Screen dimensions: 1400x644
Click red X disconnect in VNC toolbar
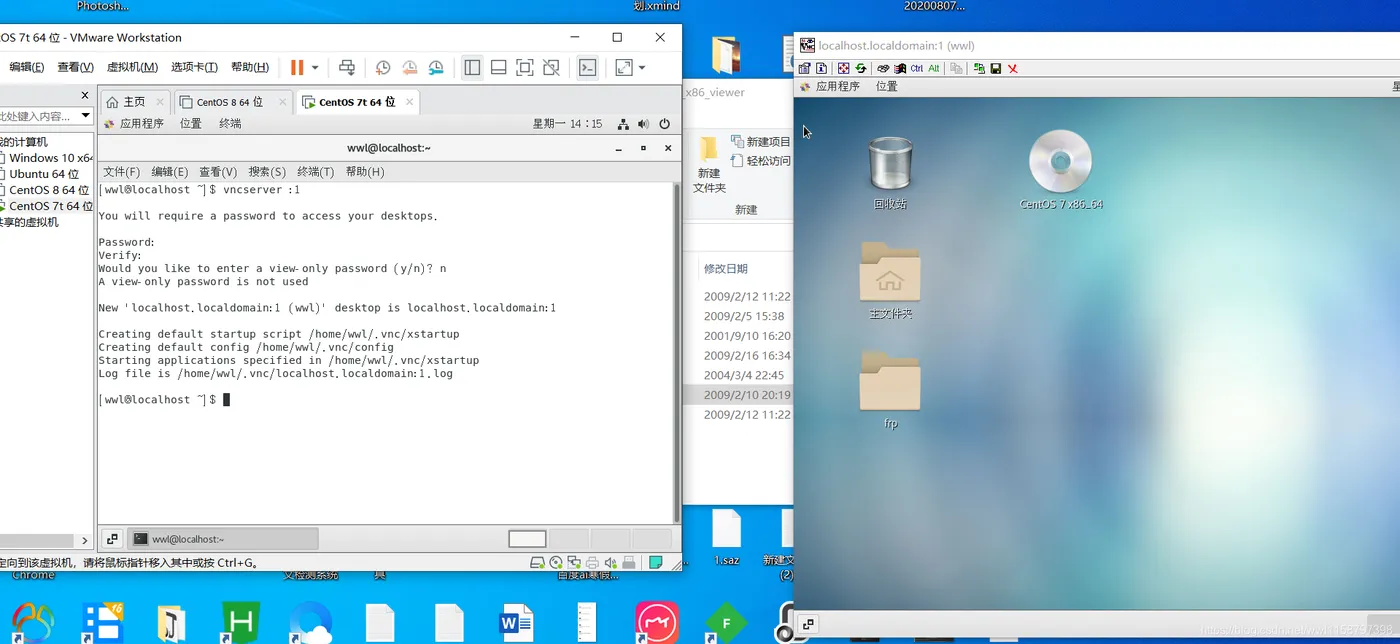pos(1013,68)
